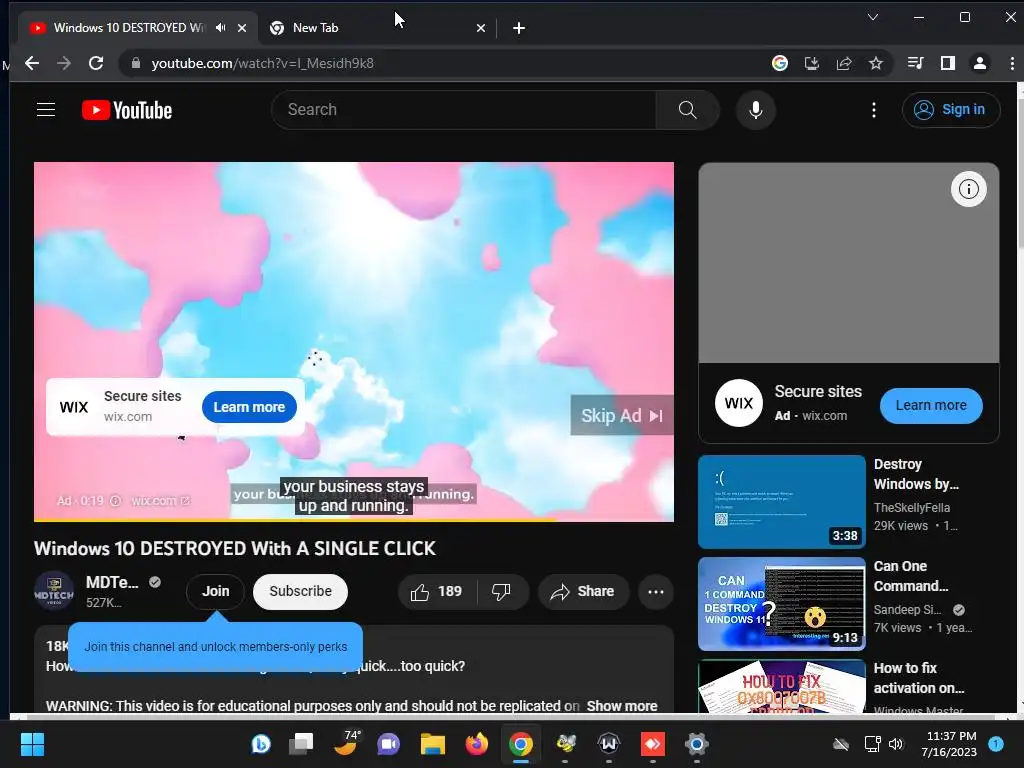The height and width of the screenshot is (768, 1024).
Task: Share the video via Share button
Action: (583, 592)
